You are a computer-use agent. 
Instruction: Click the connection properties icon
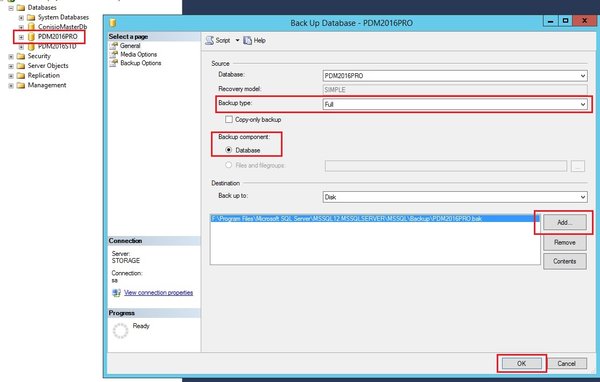(x=116, y=293)
